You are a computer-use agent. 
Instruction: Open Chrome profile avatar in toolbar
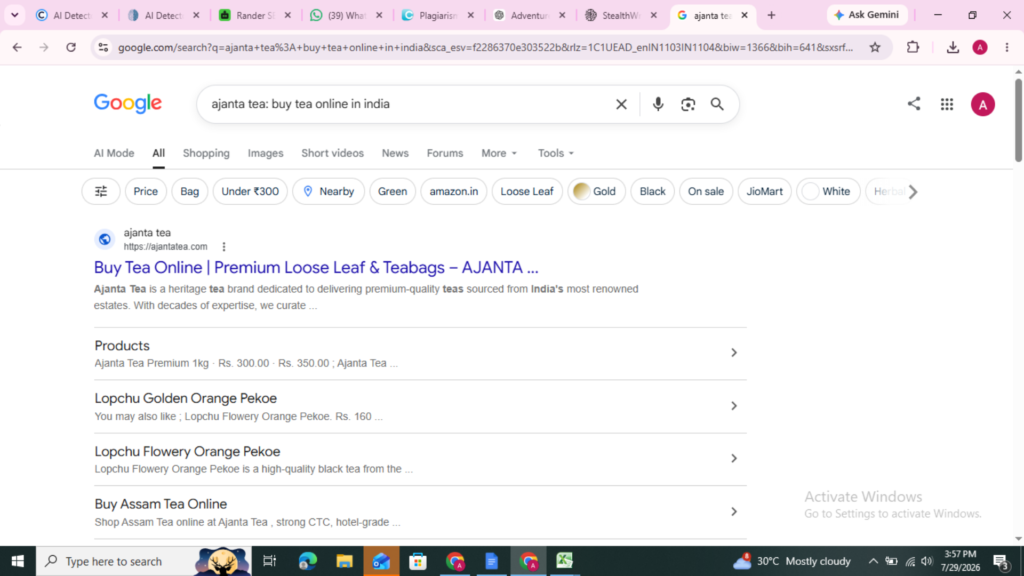click(980, 47)
